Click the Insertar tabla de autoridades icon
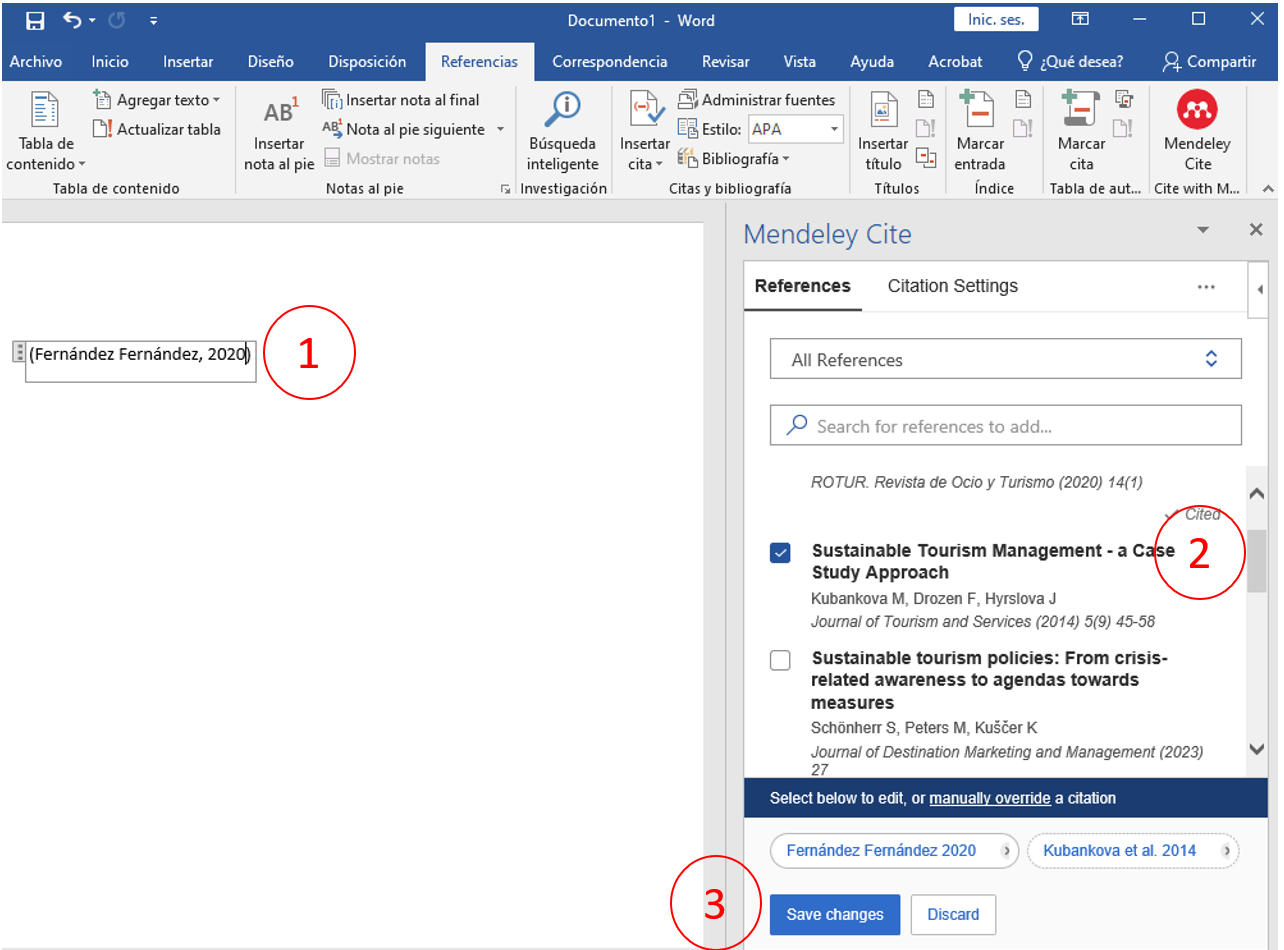The height and width of the screenshot is (950, 1284). pos(1123,99)
